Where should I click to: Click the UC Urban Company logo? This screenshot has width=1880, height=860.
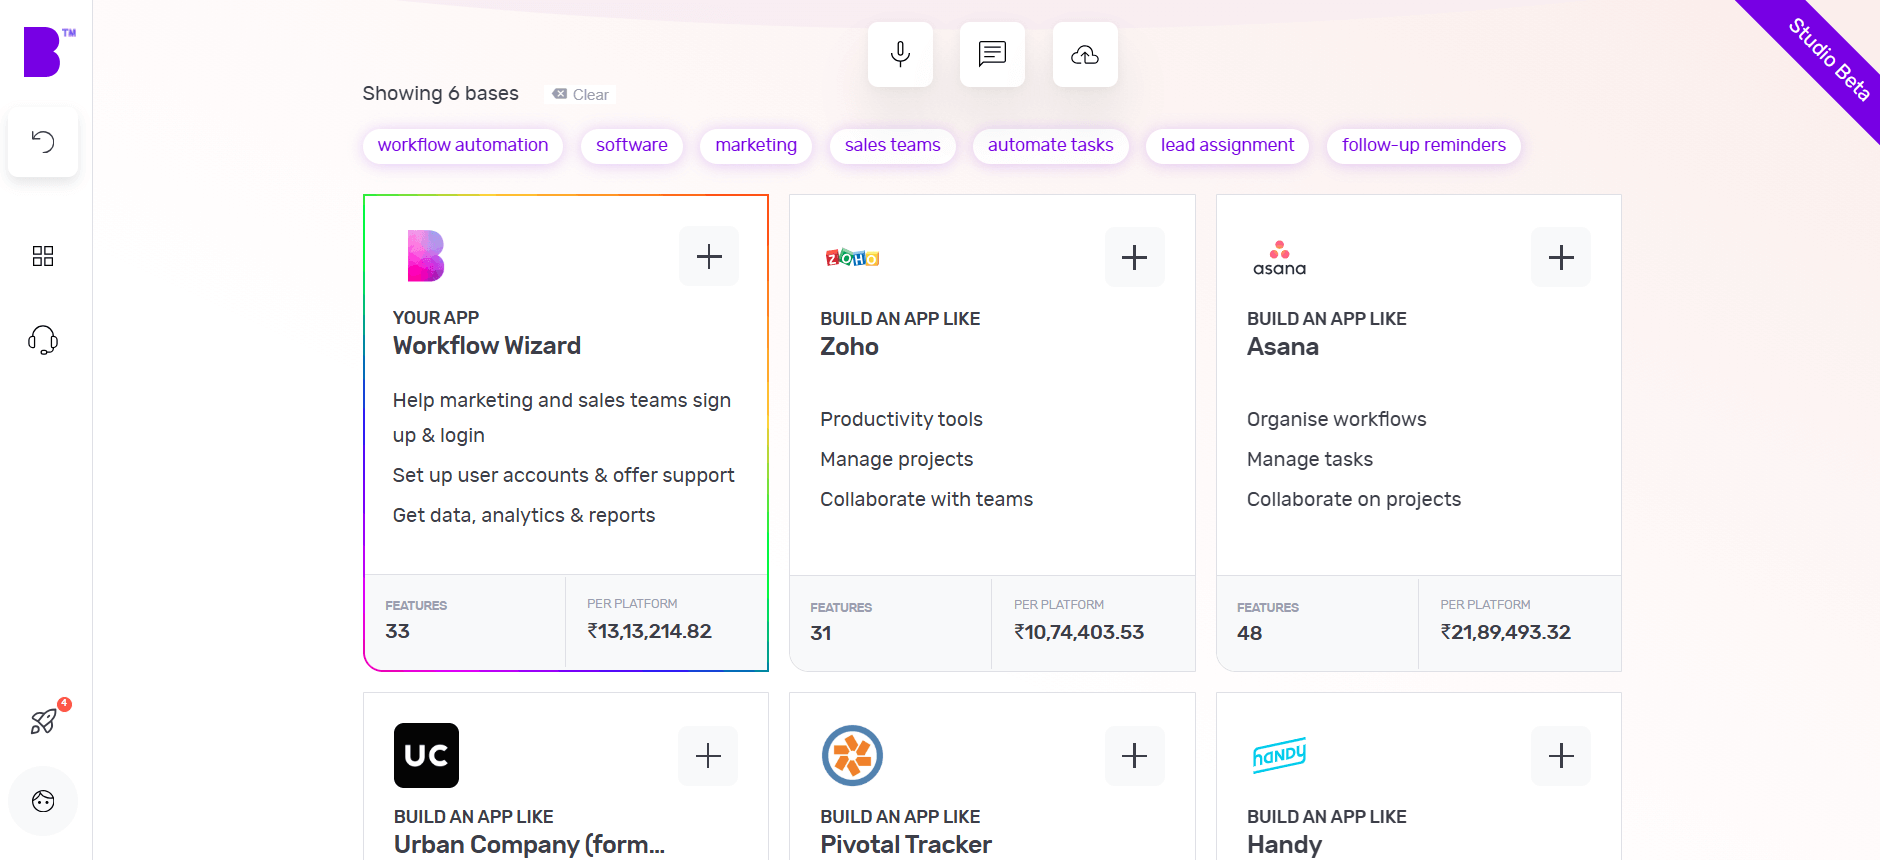coord(426,755)
